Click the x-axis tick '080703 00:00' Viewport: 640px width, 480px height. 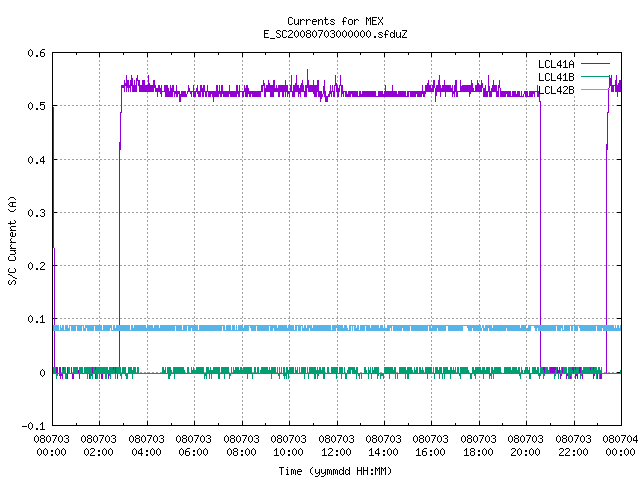51,446
